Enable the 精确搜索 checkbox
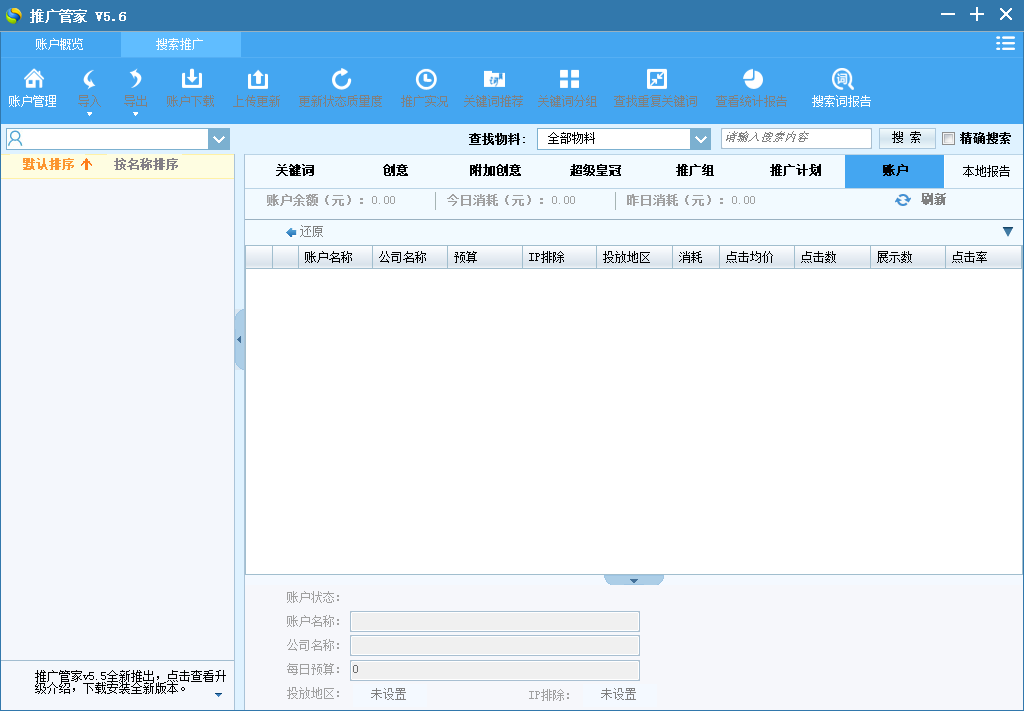This screenshot has width=1024, height=711. coord(948,139)
